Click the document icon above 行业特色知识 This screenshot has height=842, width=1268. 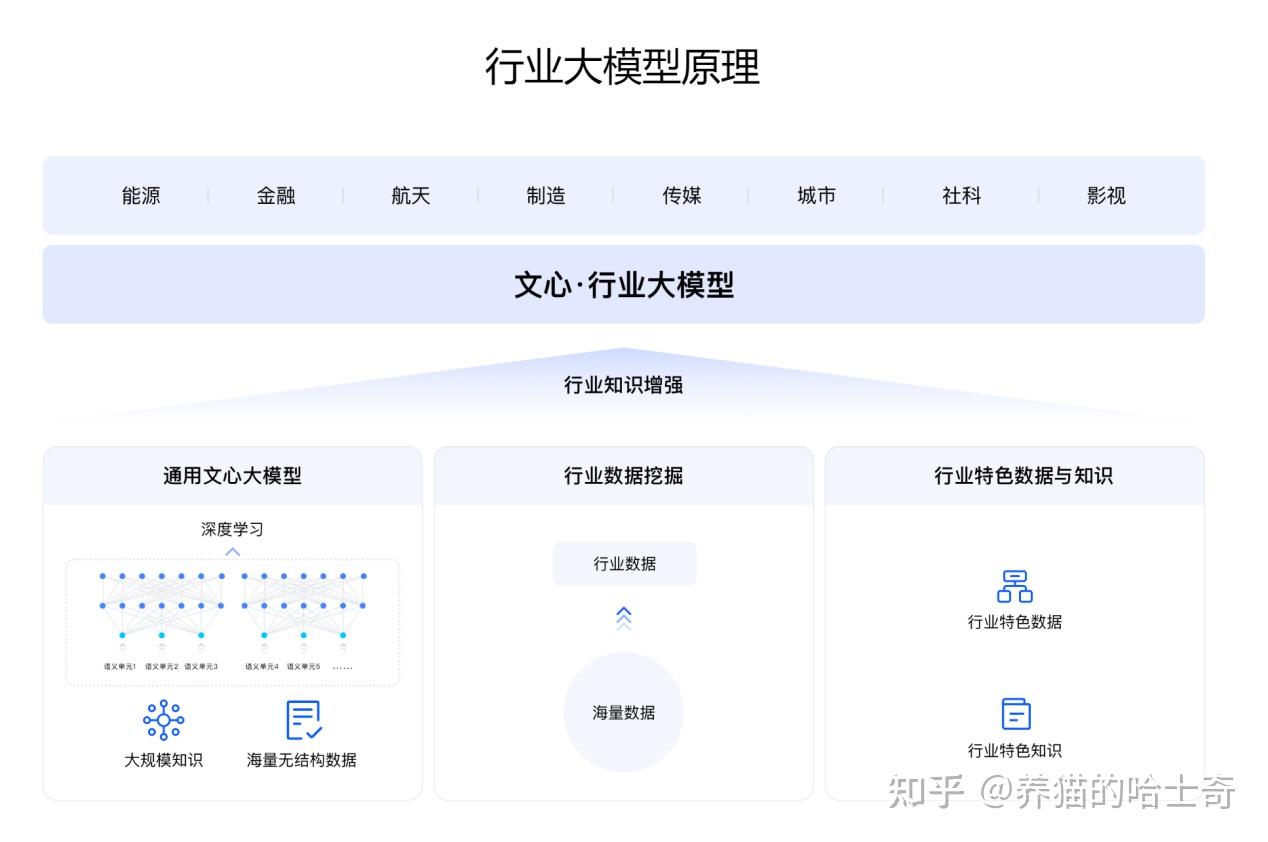(1015, 714)
